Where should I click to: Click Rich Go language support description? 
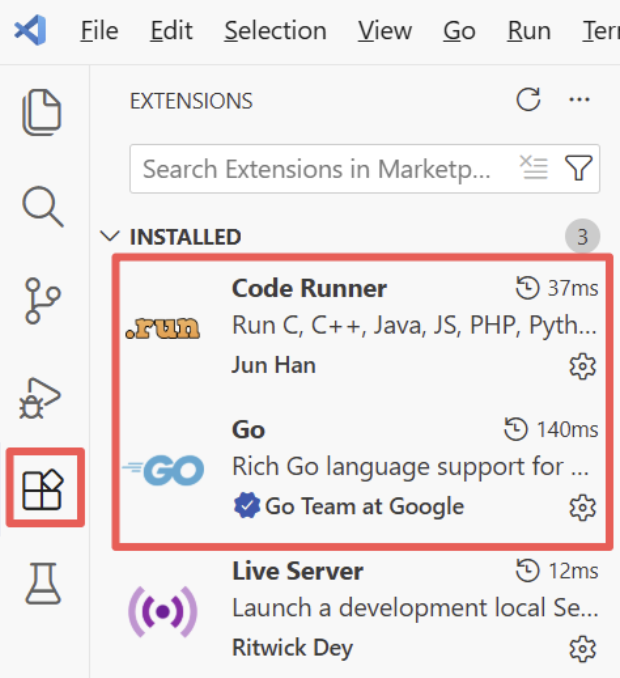[411, 467]
